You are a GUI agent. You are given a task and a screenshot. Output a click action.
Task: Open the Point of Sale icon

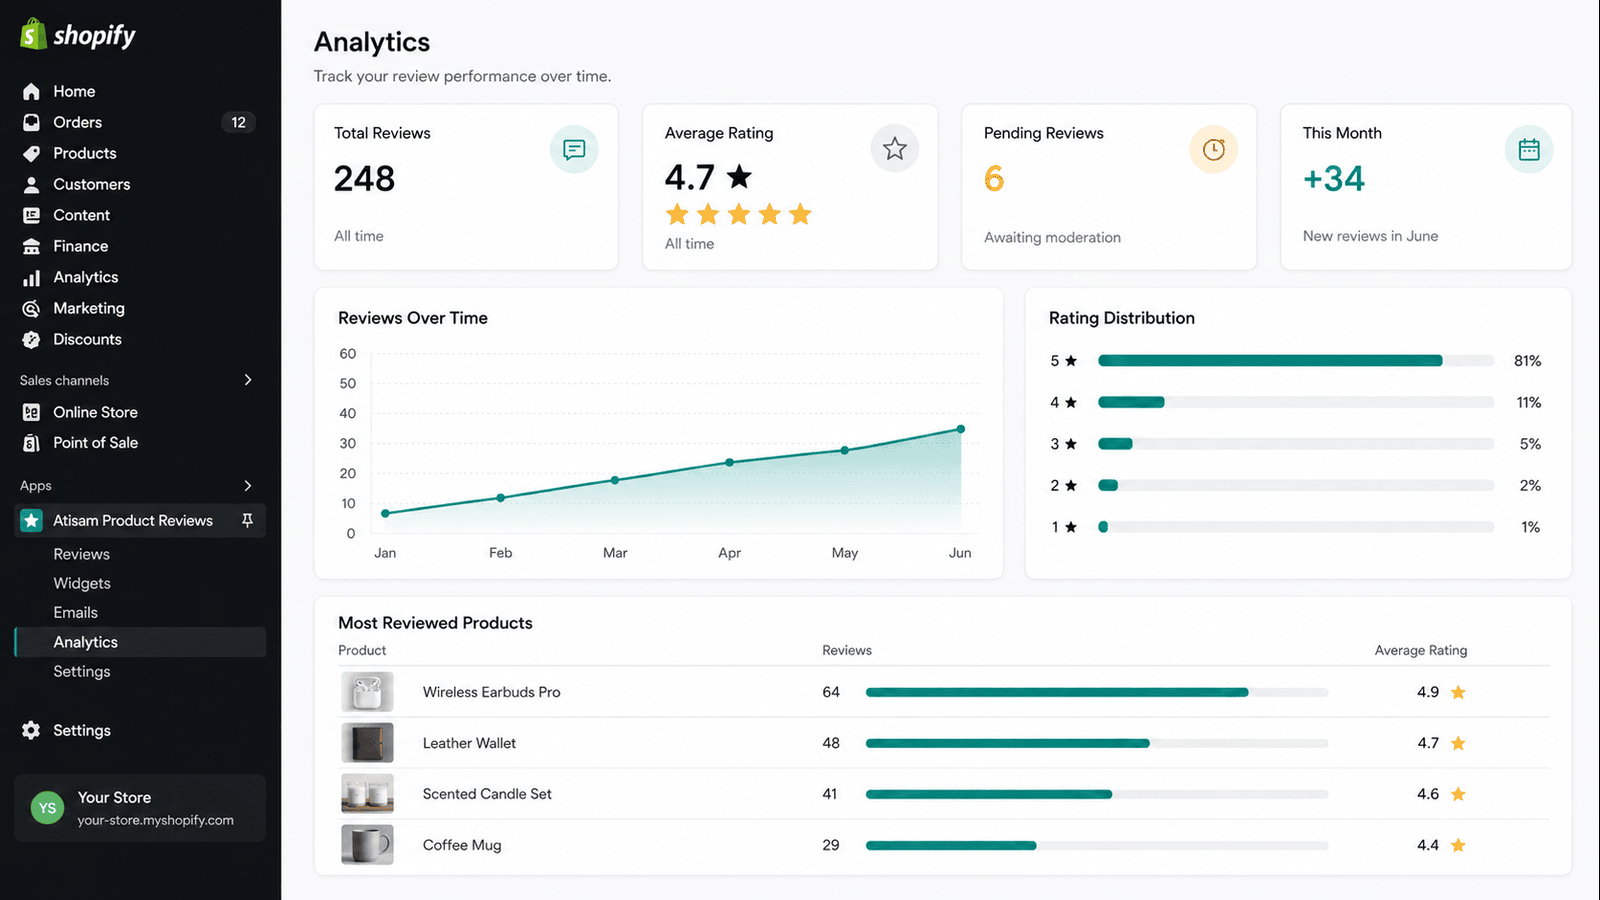(x=32, y=442)
